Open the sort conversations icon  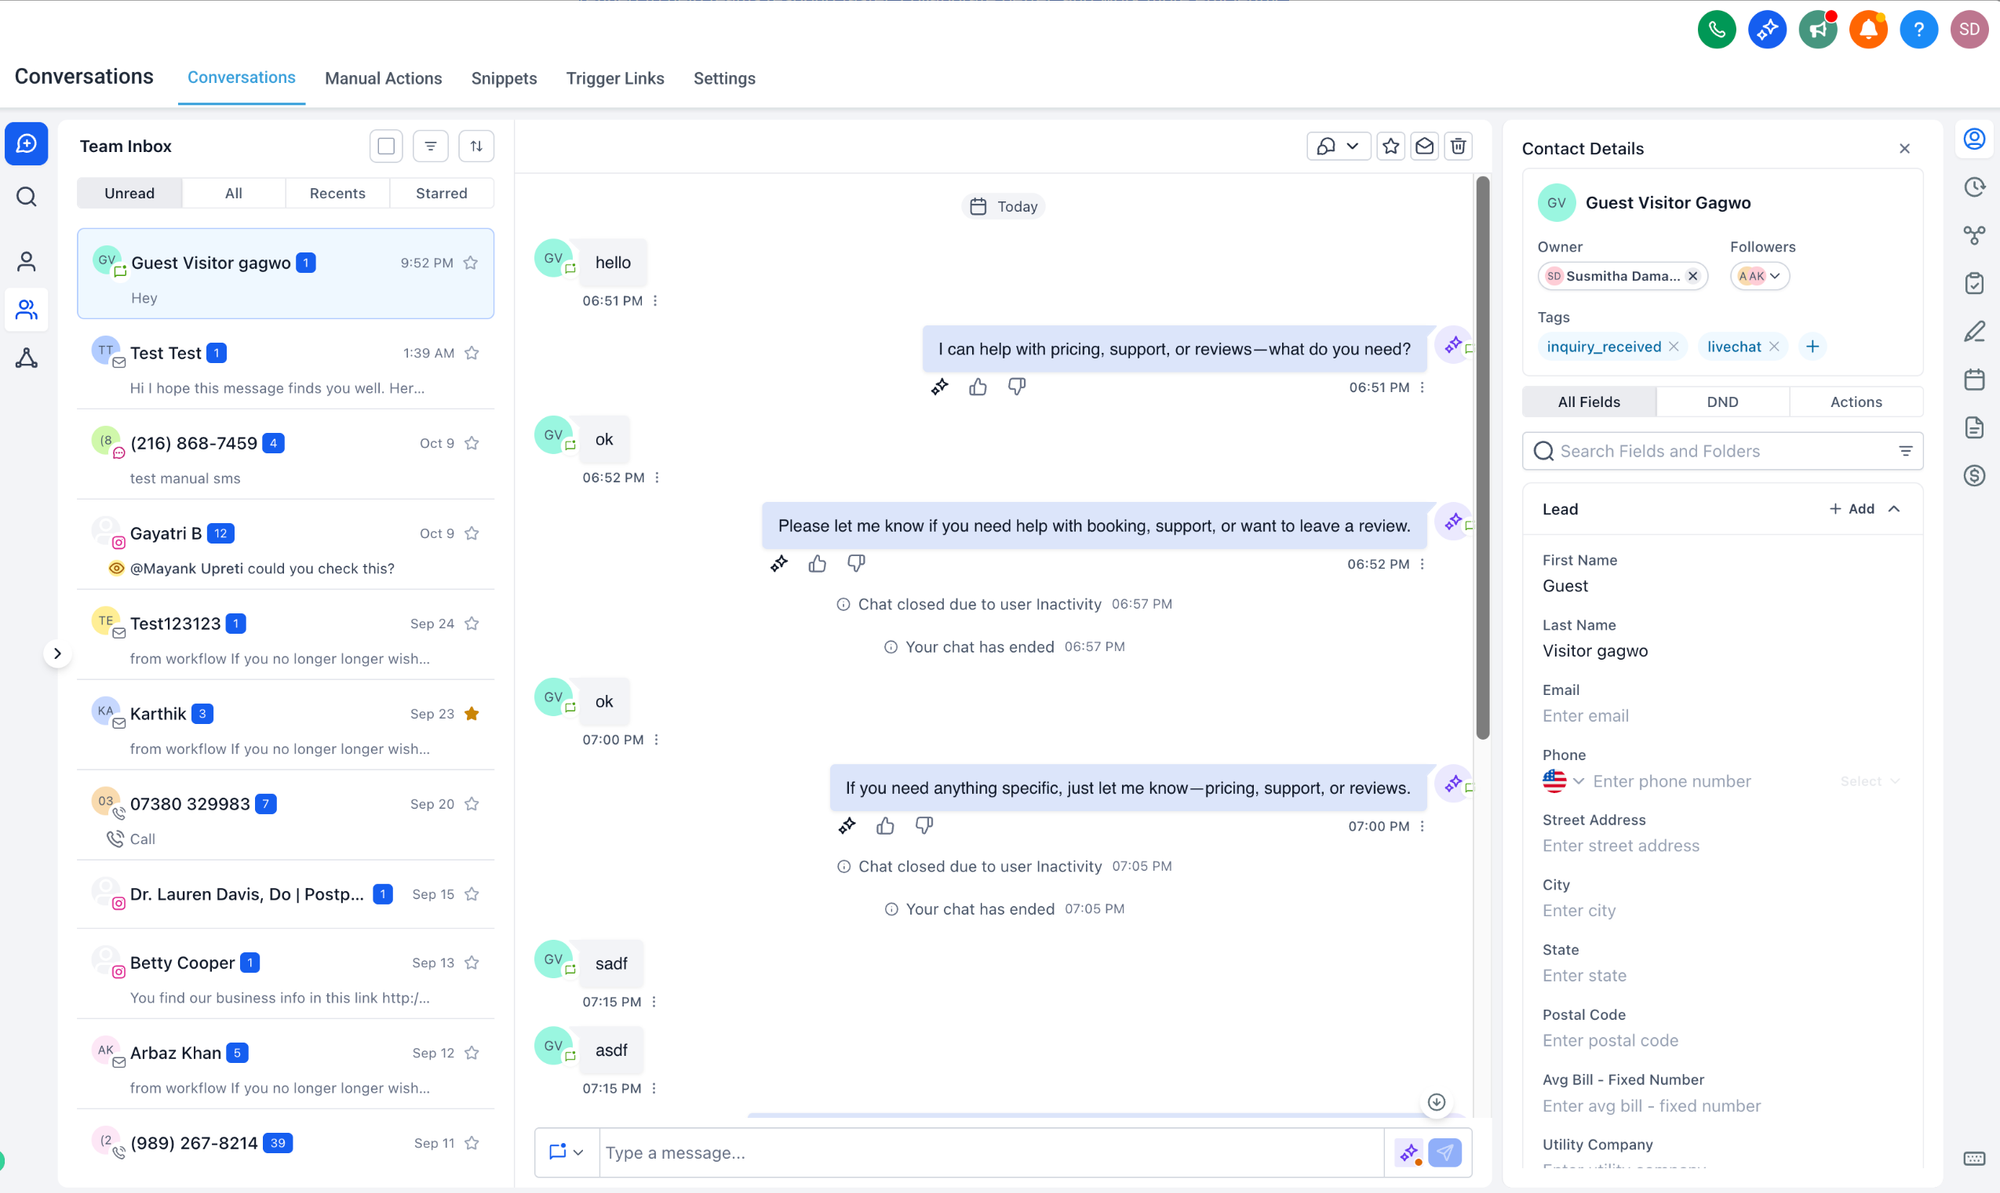pyautogui.click(x=476, y=146)
